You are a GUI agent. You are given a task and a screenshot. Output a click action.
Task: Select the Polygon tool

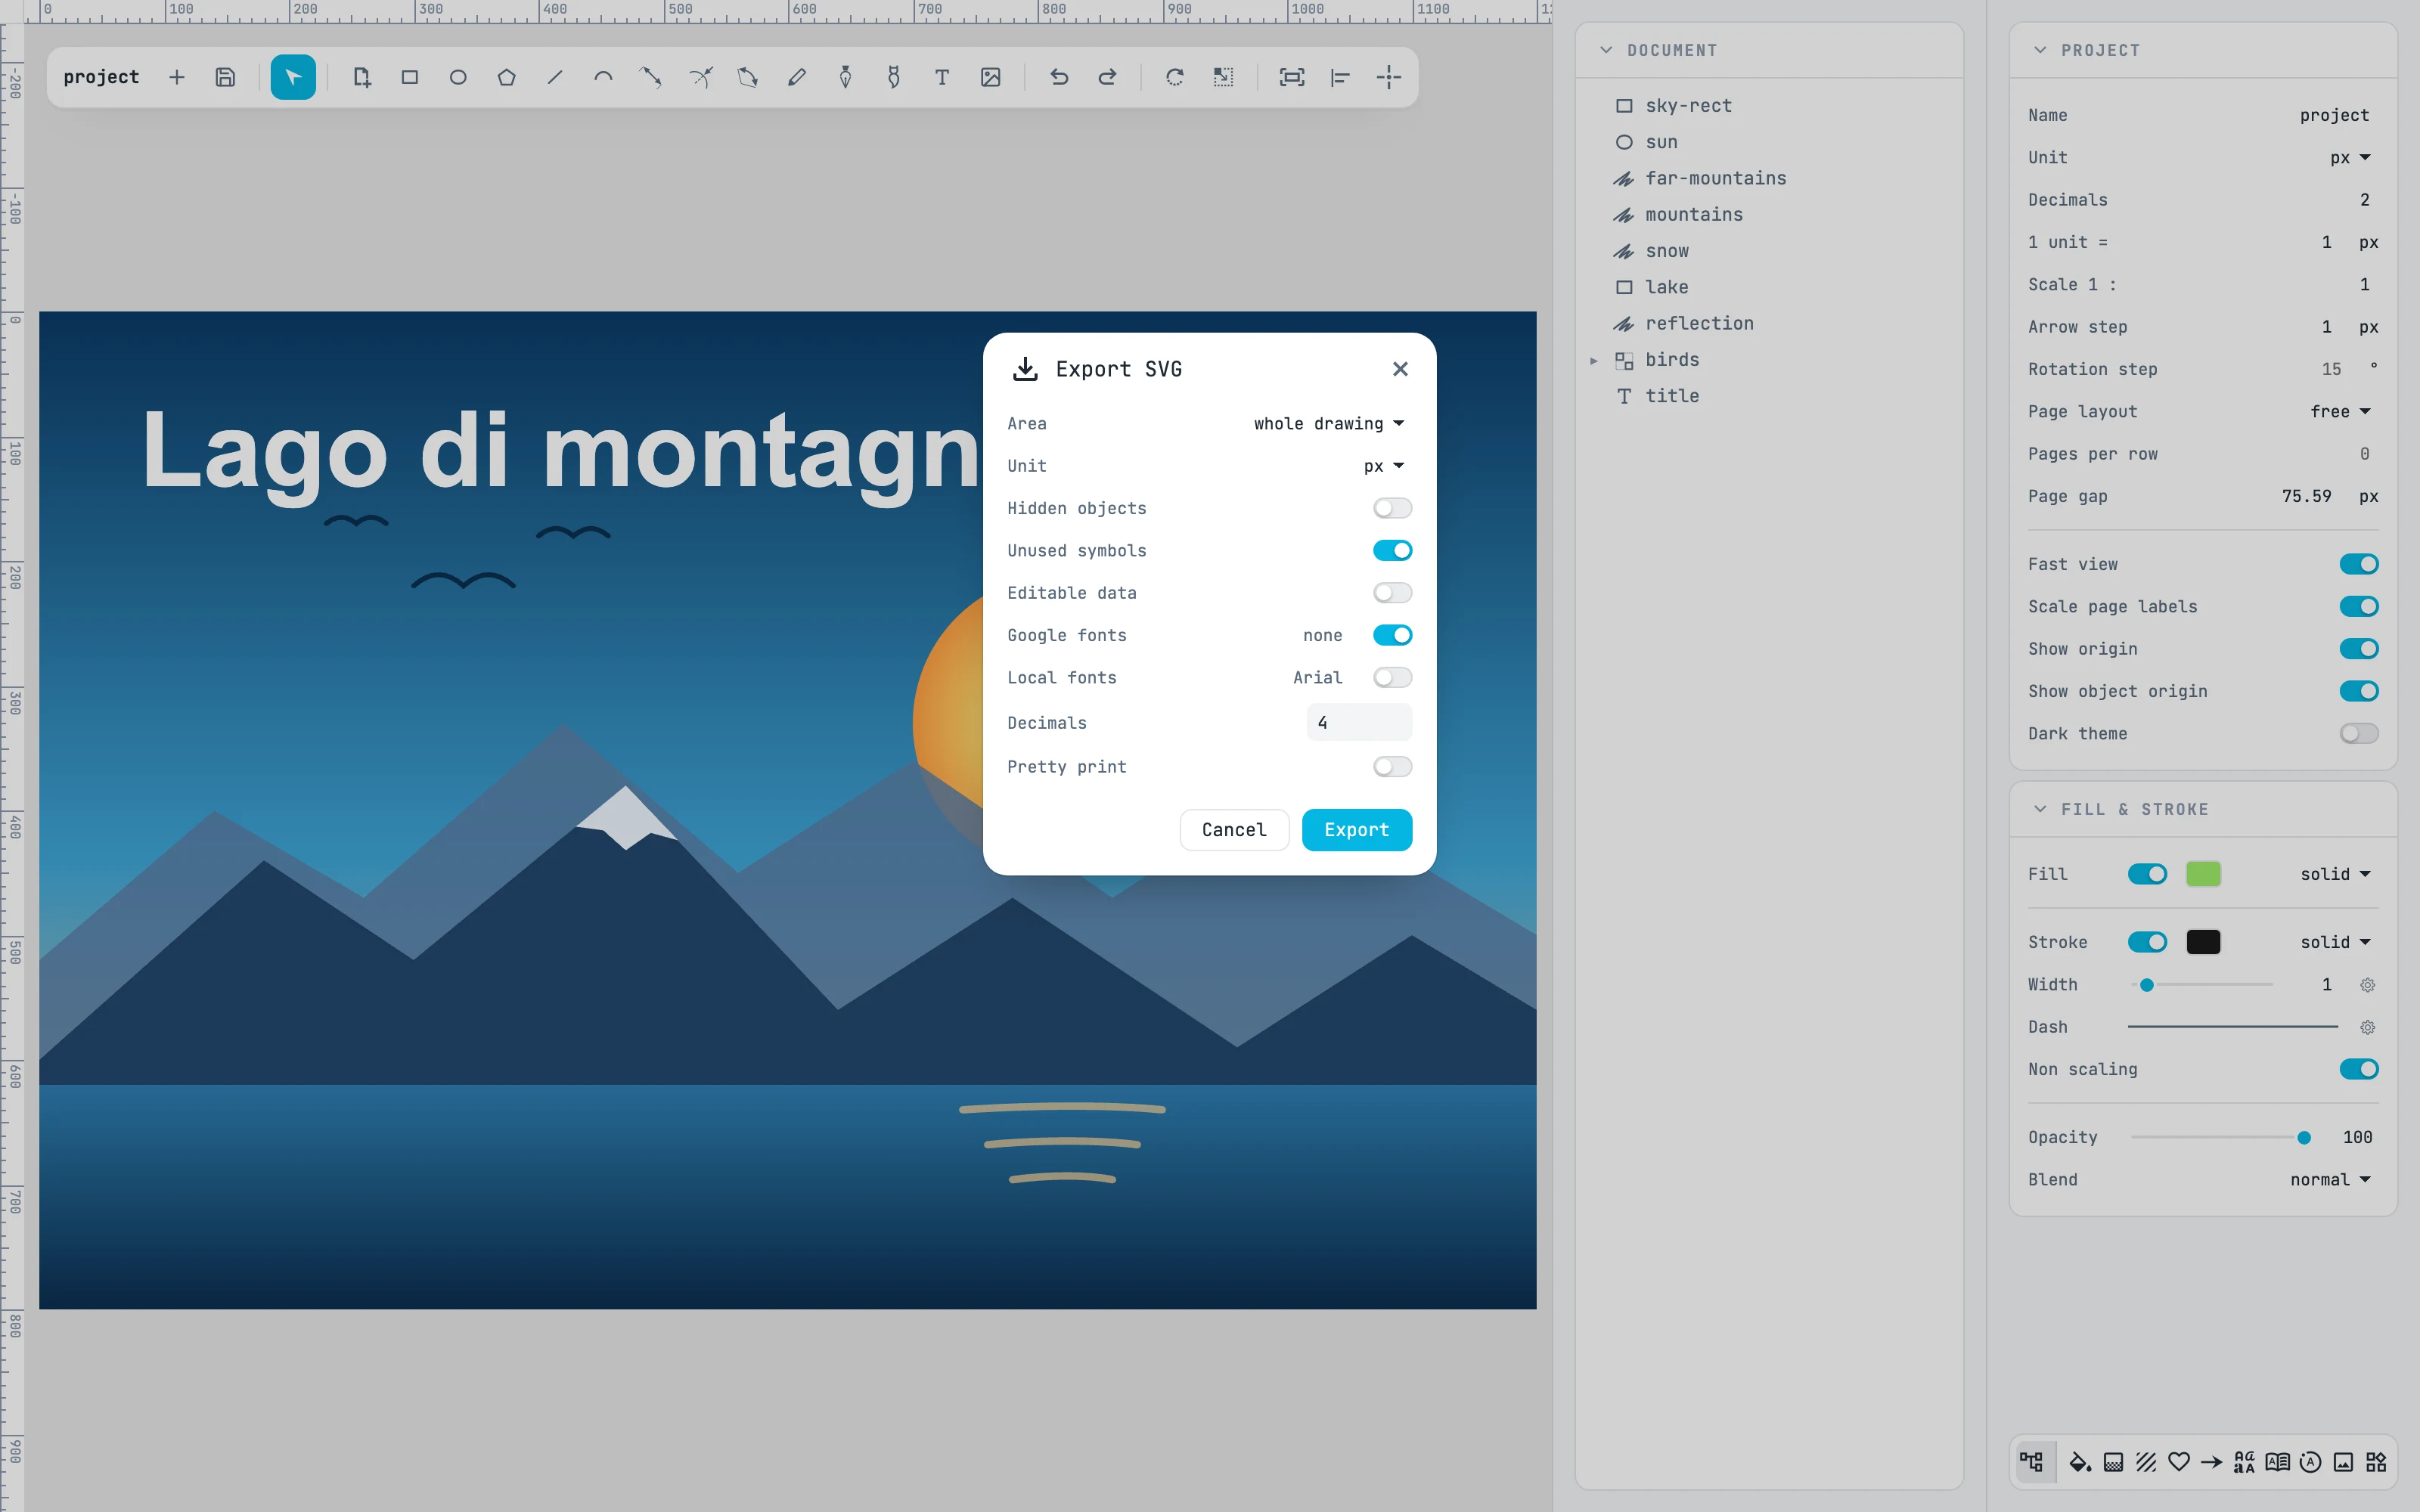pos(506,77)
